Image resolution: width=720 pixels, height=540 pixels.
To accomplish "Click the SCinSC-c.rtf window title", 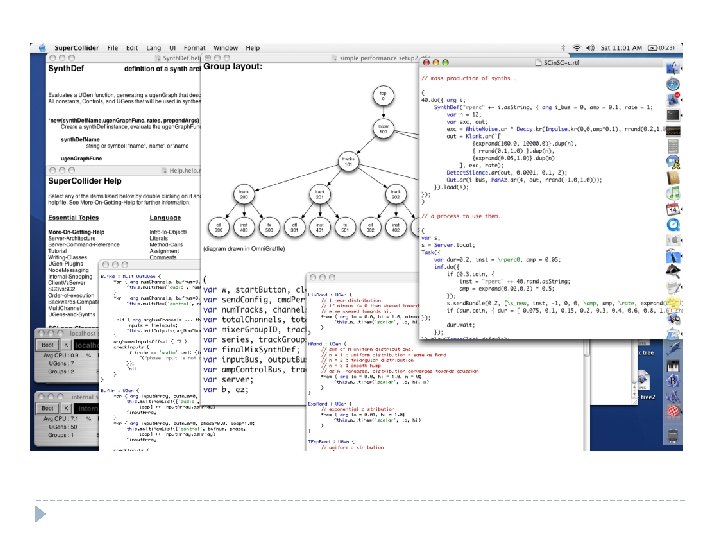I will coord(557,62).
